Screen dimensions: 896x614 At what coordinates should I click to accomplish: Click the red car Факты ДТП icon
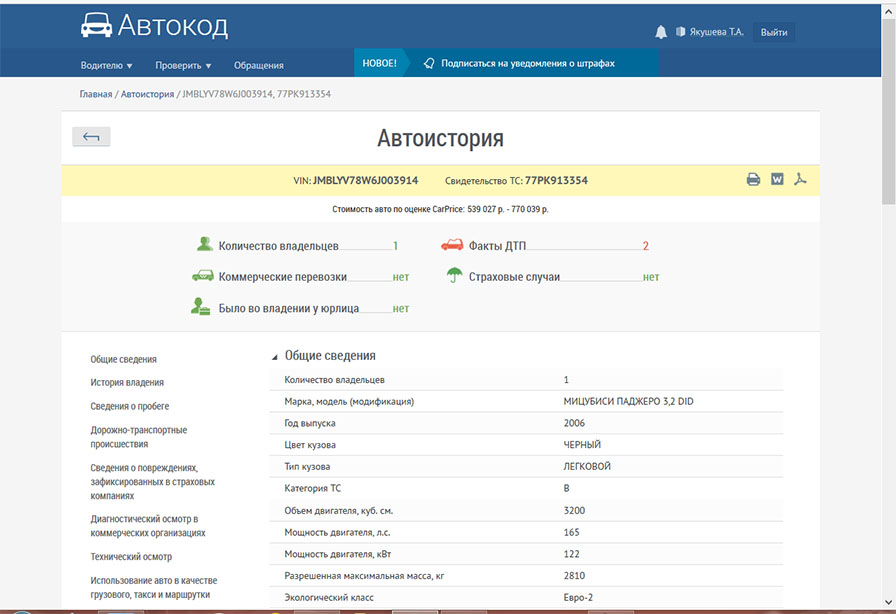coord(452,245)
